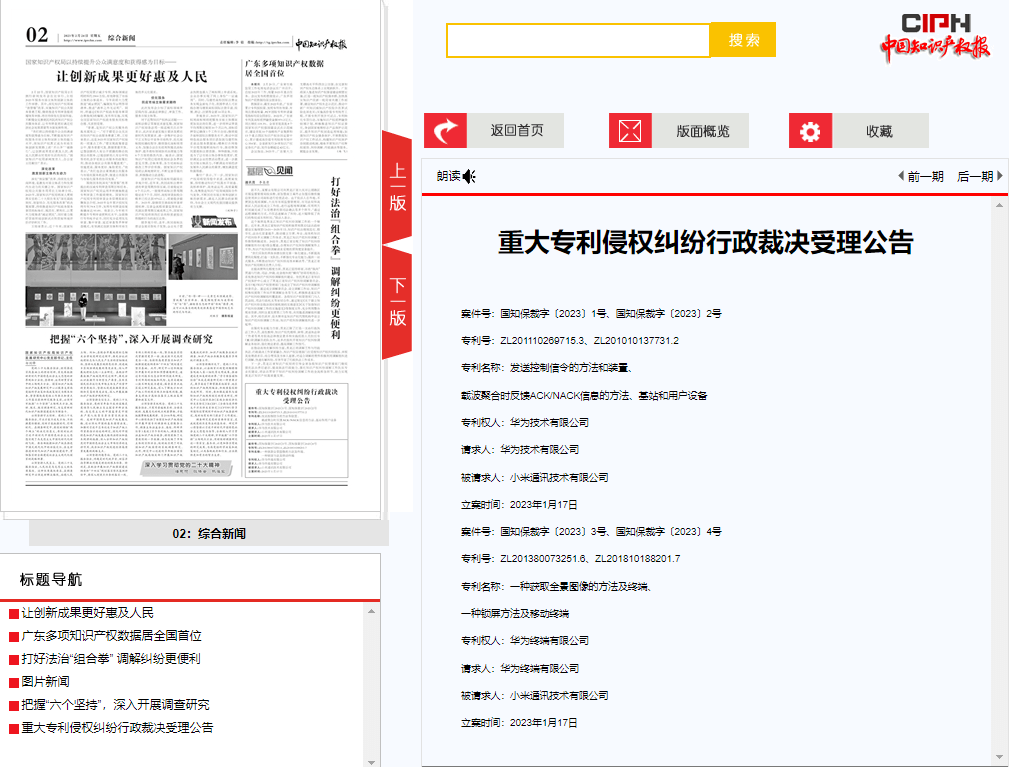Screen dimensions: 1009x767
Task: Click vertical headline 打好法治组合拳 on newspaper page
Action: [335, 257]
